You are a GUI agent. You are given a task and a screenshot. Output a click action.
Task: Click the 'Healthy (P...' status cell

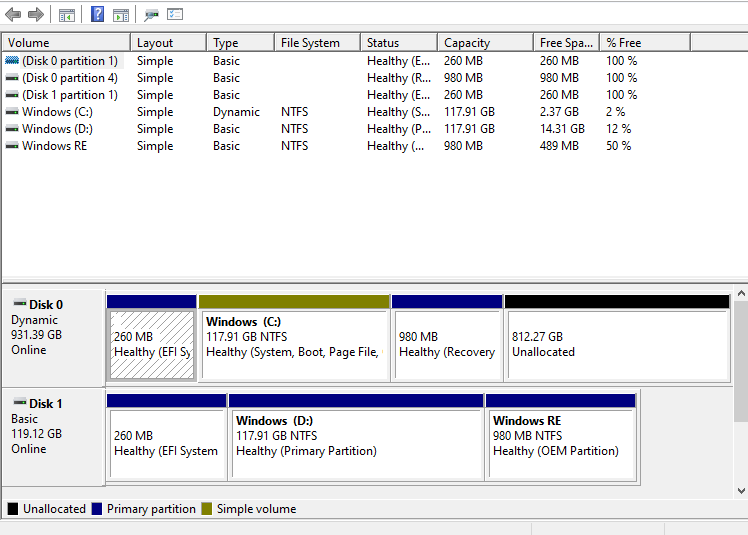[x=399, y=129]
